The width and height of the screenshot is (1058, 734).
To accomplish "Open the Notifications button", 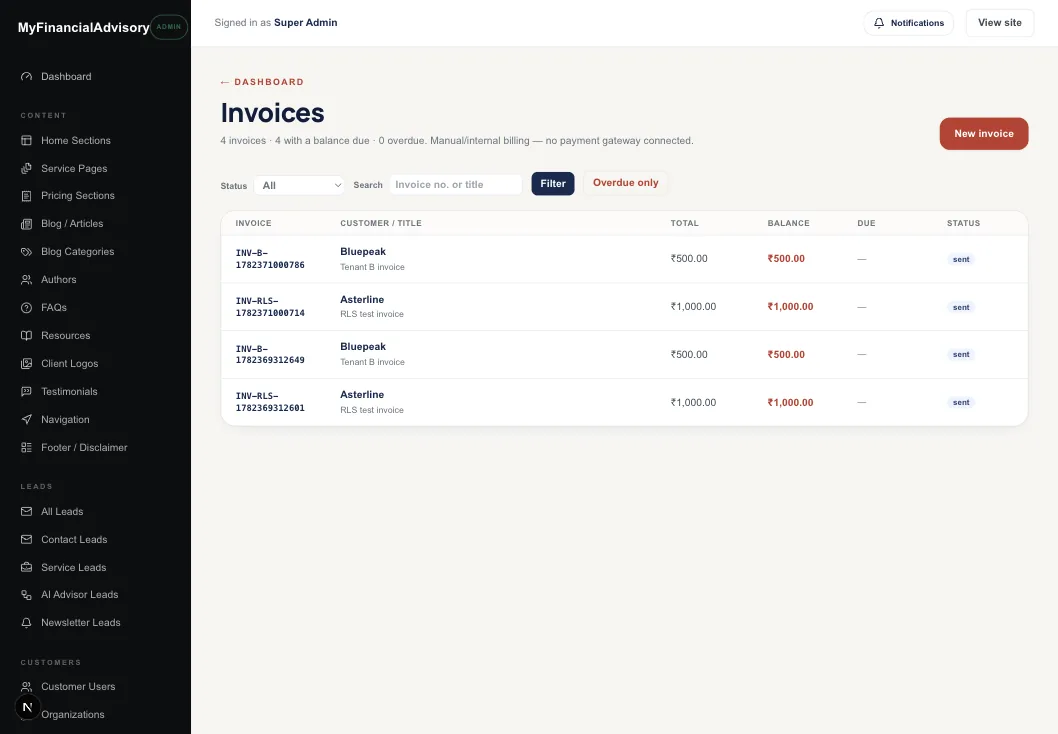I will 908,23.
